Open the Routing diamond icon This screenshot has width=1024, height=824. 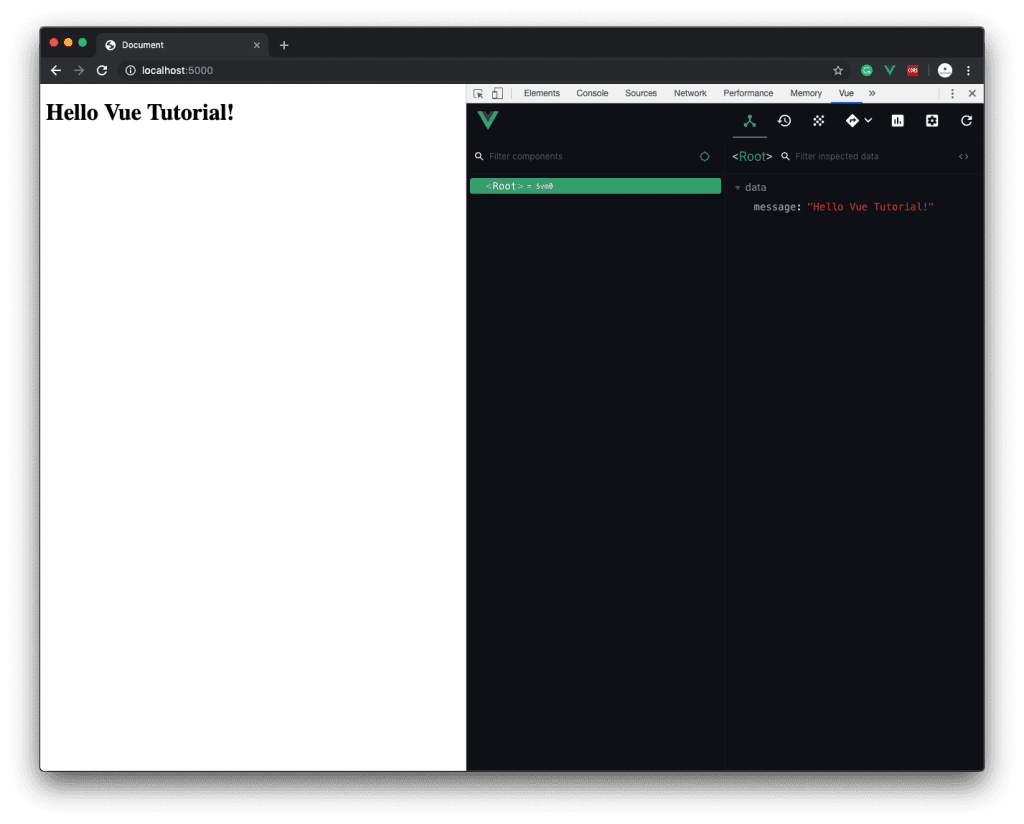[x=852, y=121]
